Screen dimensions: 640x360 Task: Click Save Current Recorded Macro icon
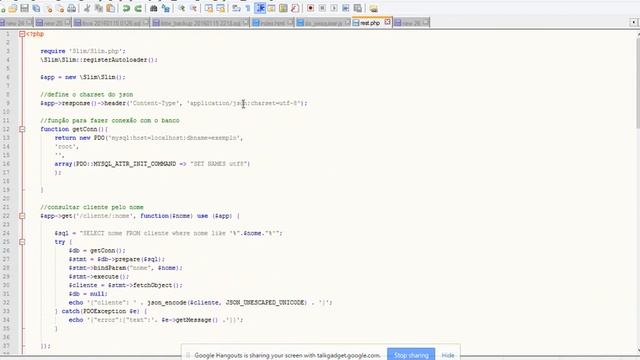(x=358, y=8)
